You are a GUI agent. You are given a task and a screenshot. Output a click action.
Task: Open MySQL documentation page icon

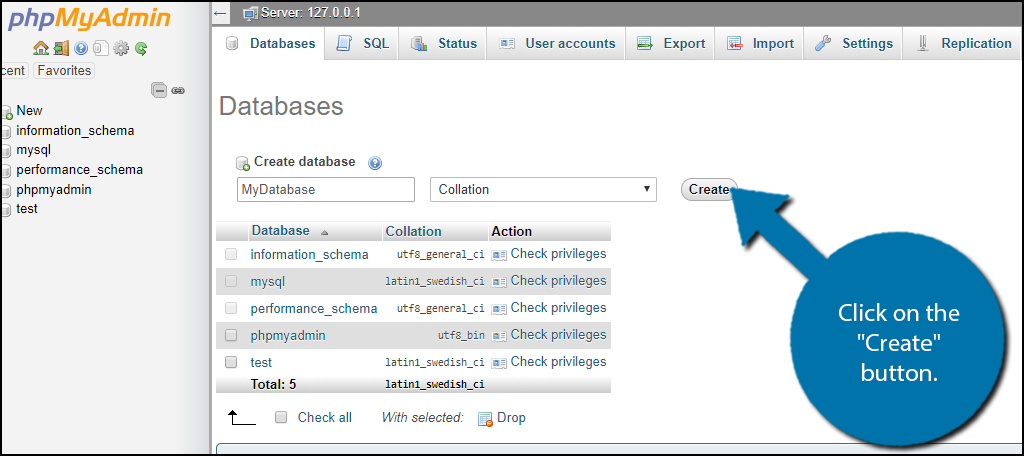tap(101, 48)
